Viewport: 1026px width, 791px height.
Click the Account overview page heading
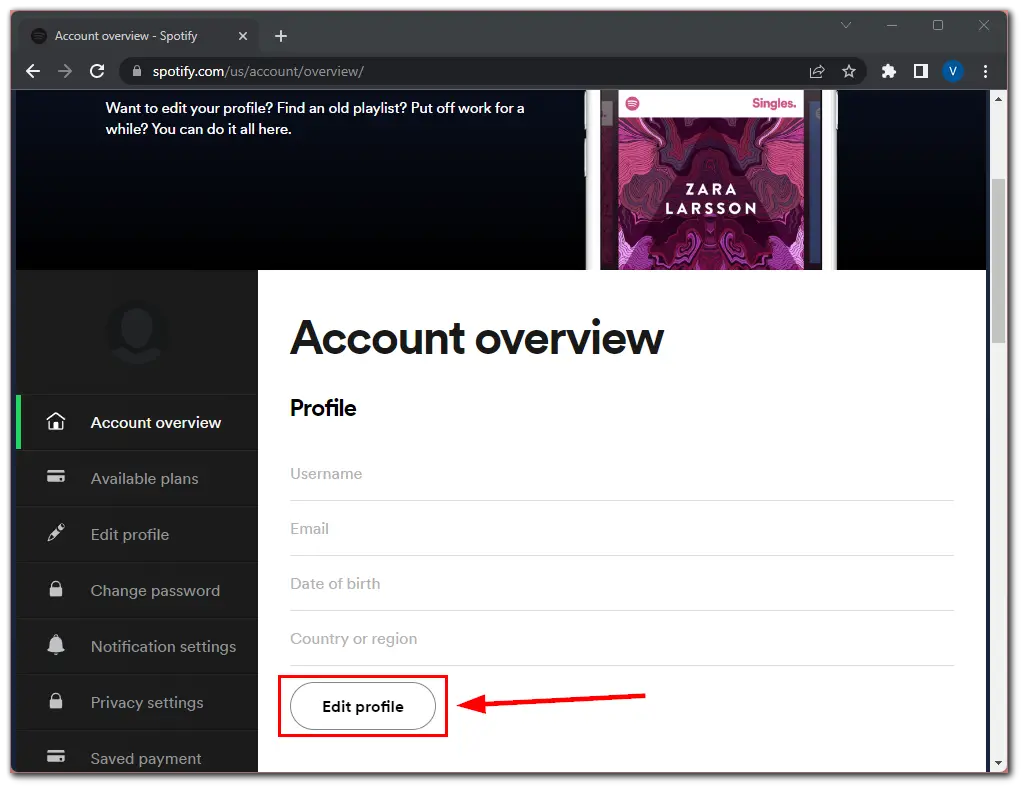pyautogui.click(x=476, y=339)
